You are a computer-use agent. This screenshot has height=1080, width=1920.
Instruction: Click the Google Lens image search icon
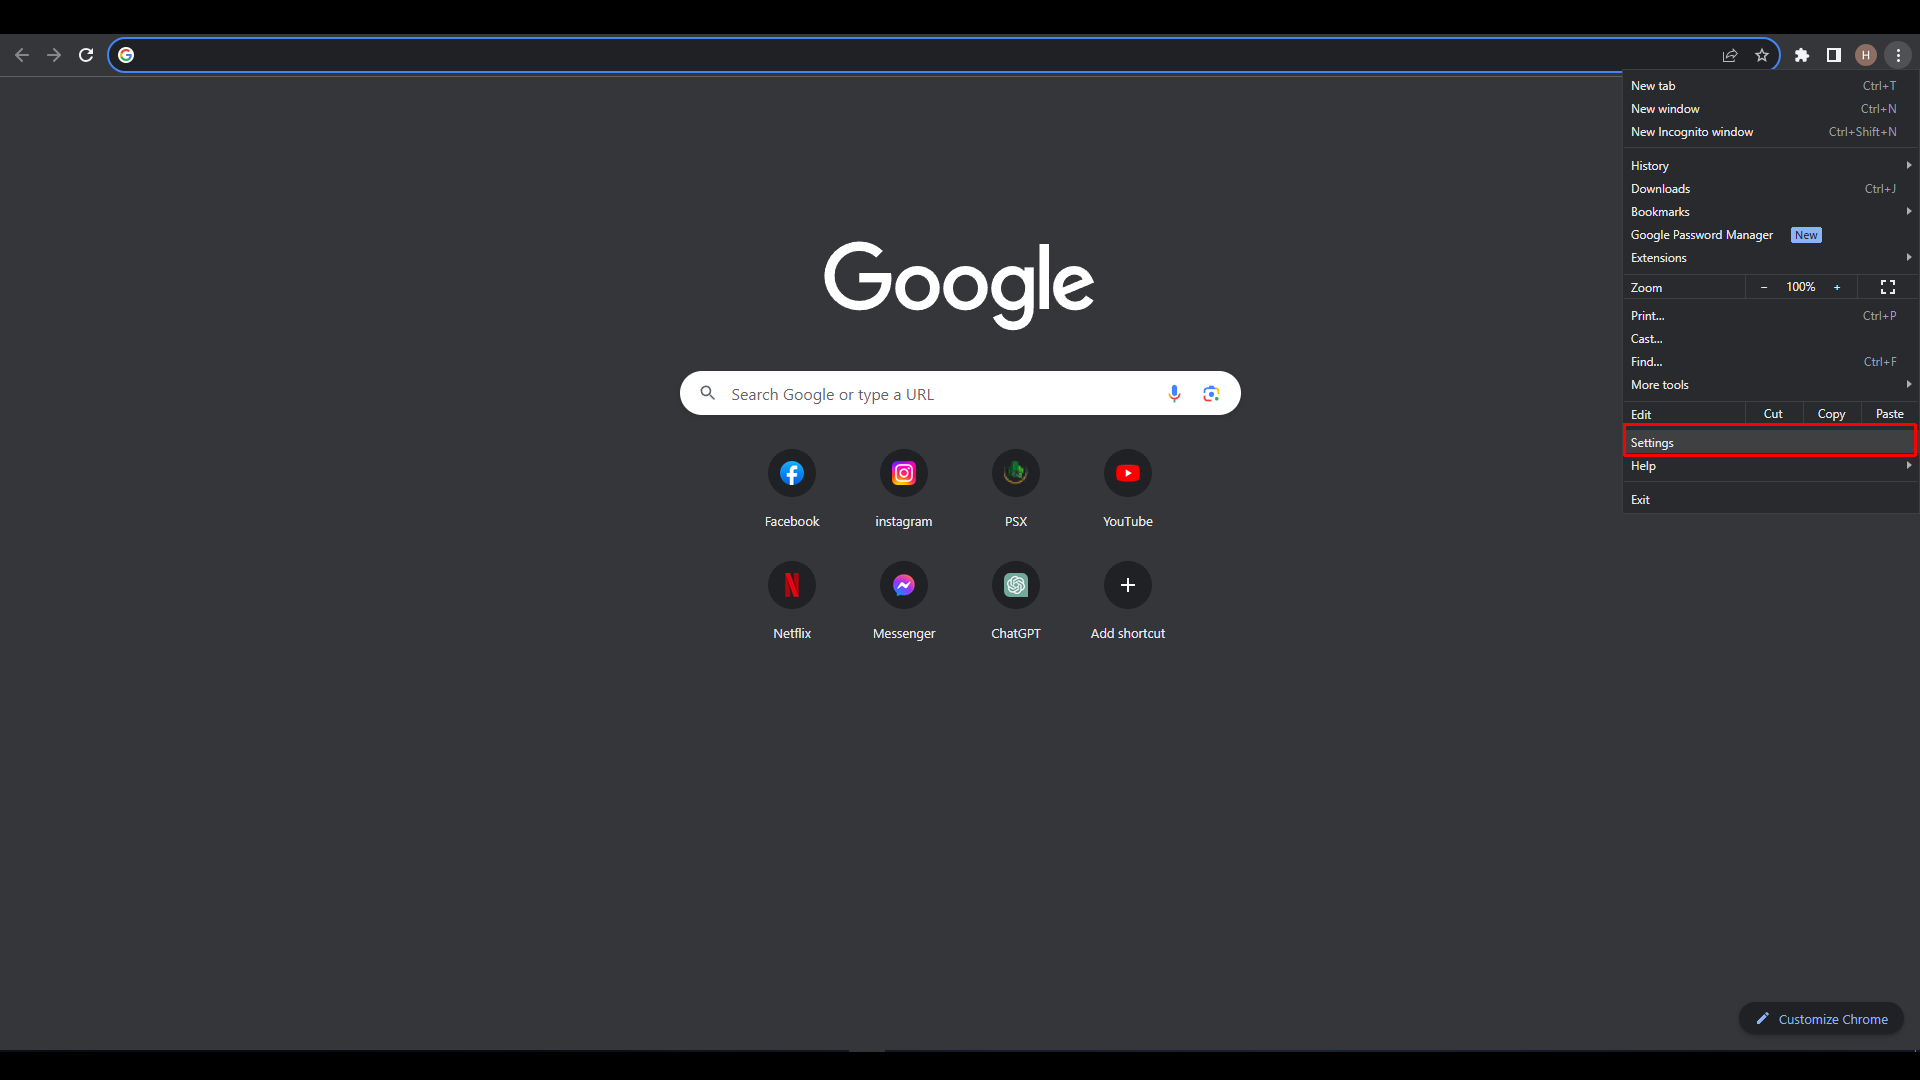1211,394
